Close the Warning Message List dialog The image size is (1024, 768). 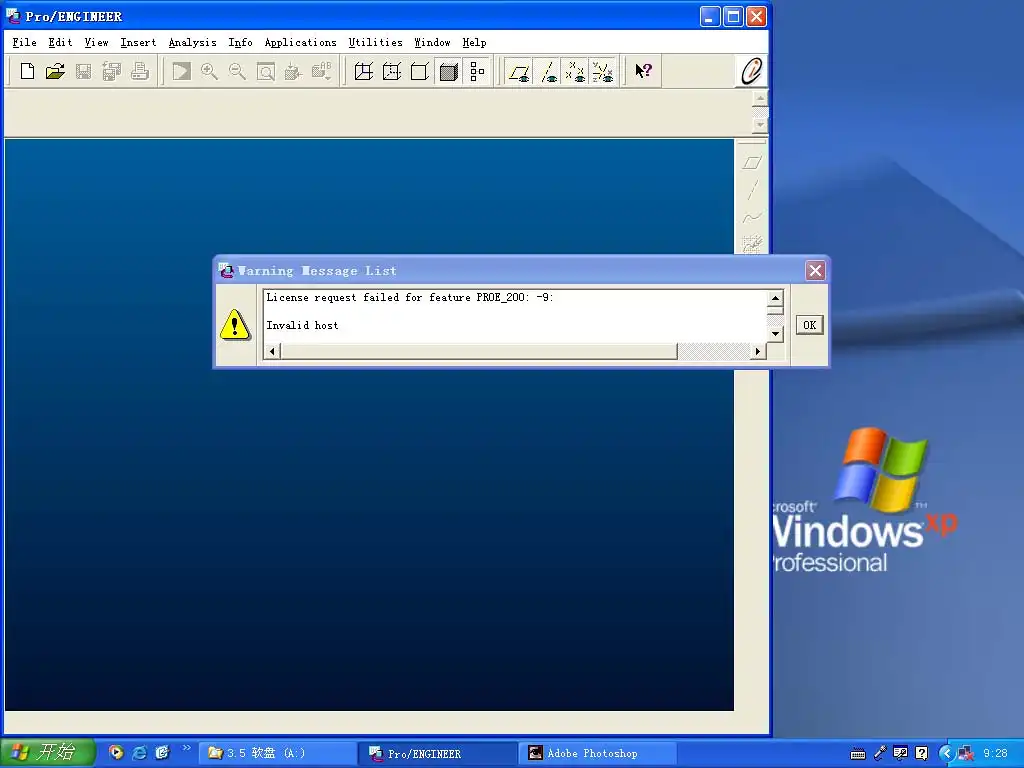pyautogui.click(x=815, y=271)
